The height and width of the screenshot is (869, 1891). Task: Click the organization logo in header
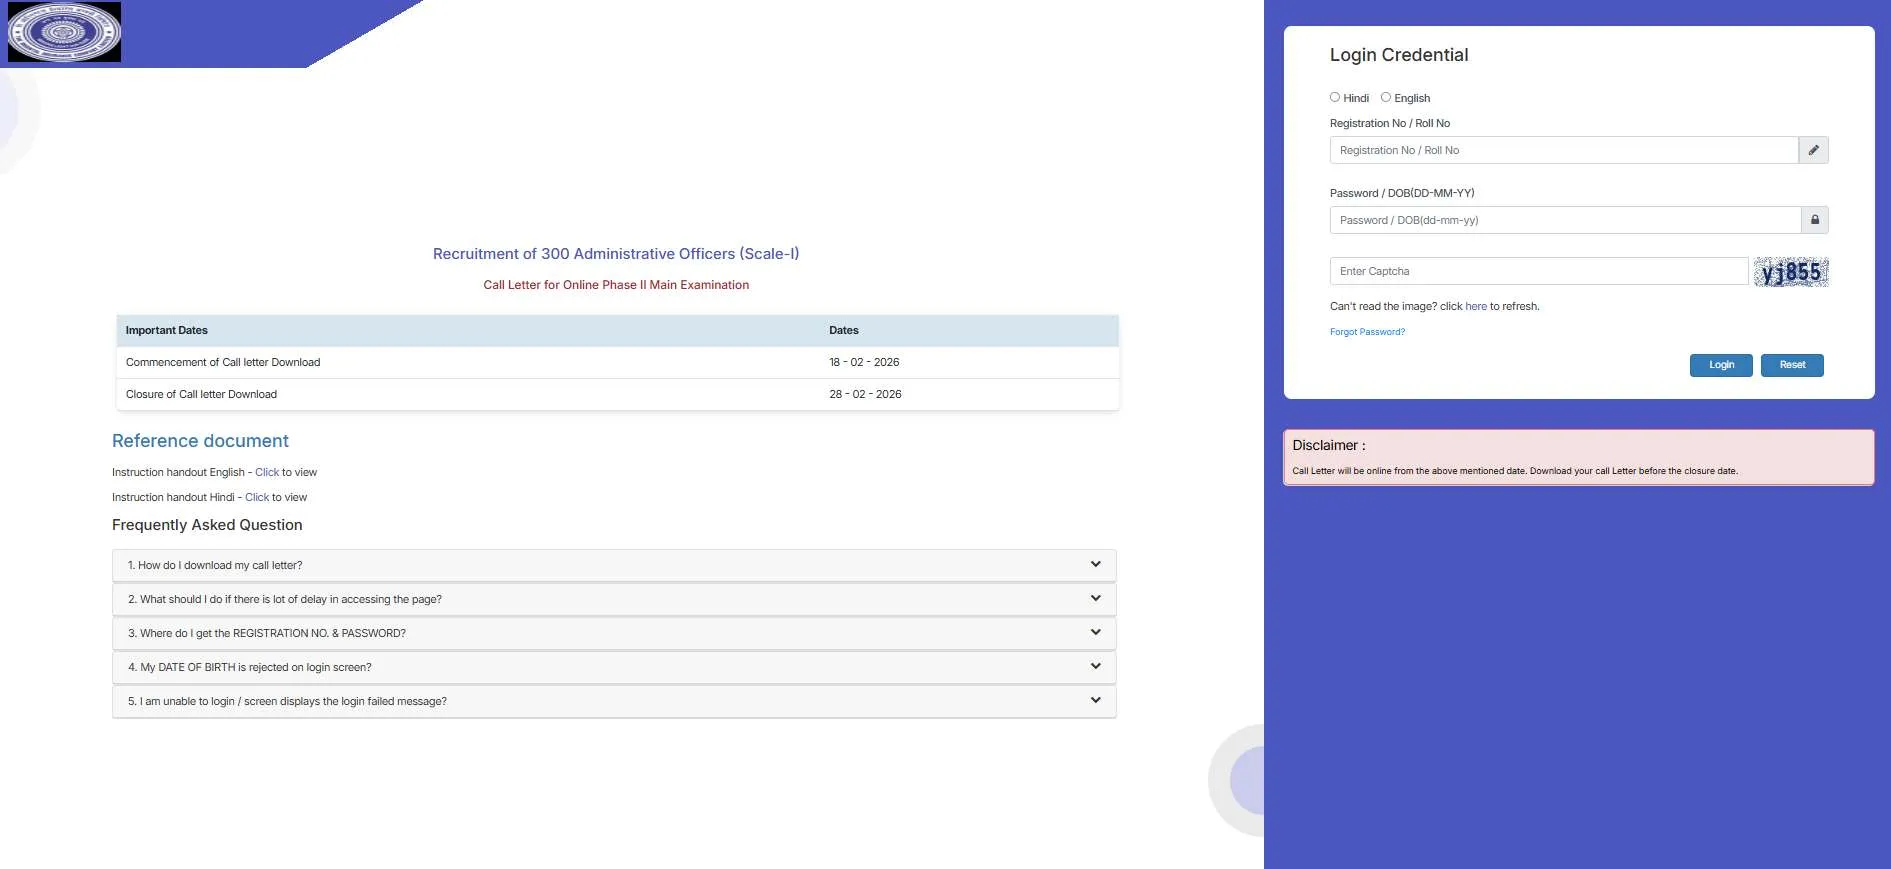click(64, 32)
